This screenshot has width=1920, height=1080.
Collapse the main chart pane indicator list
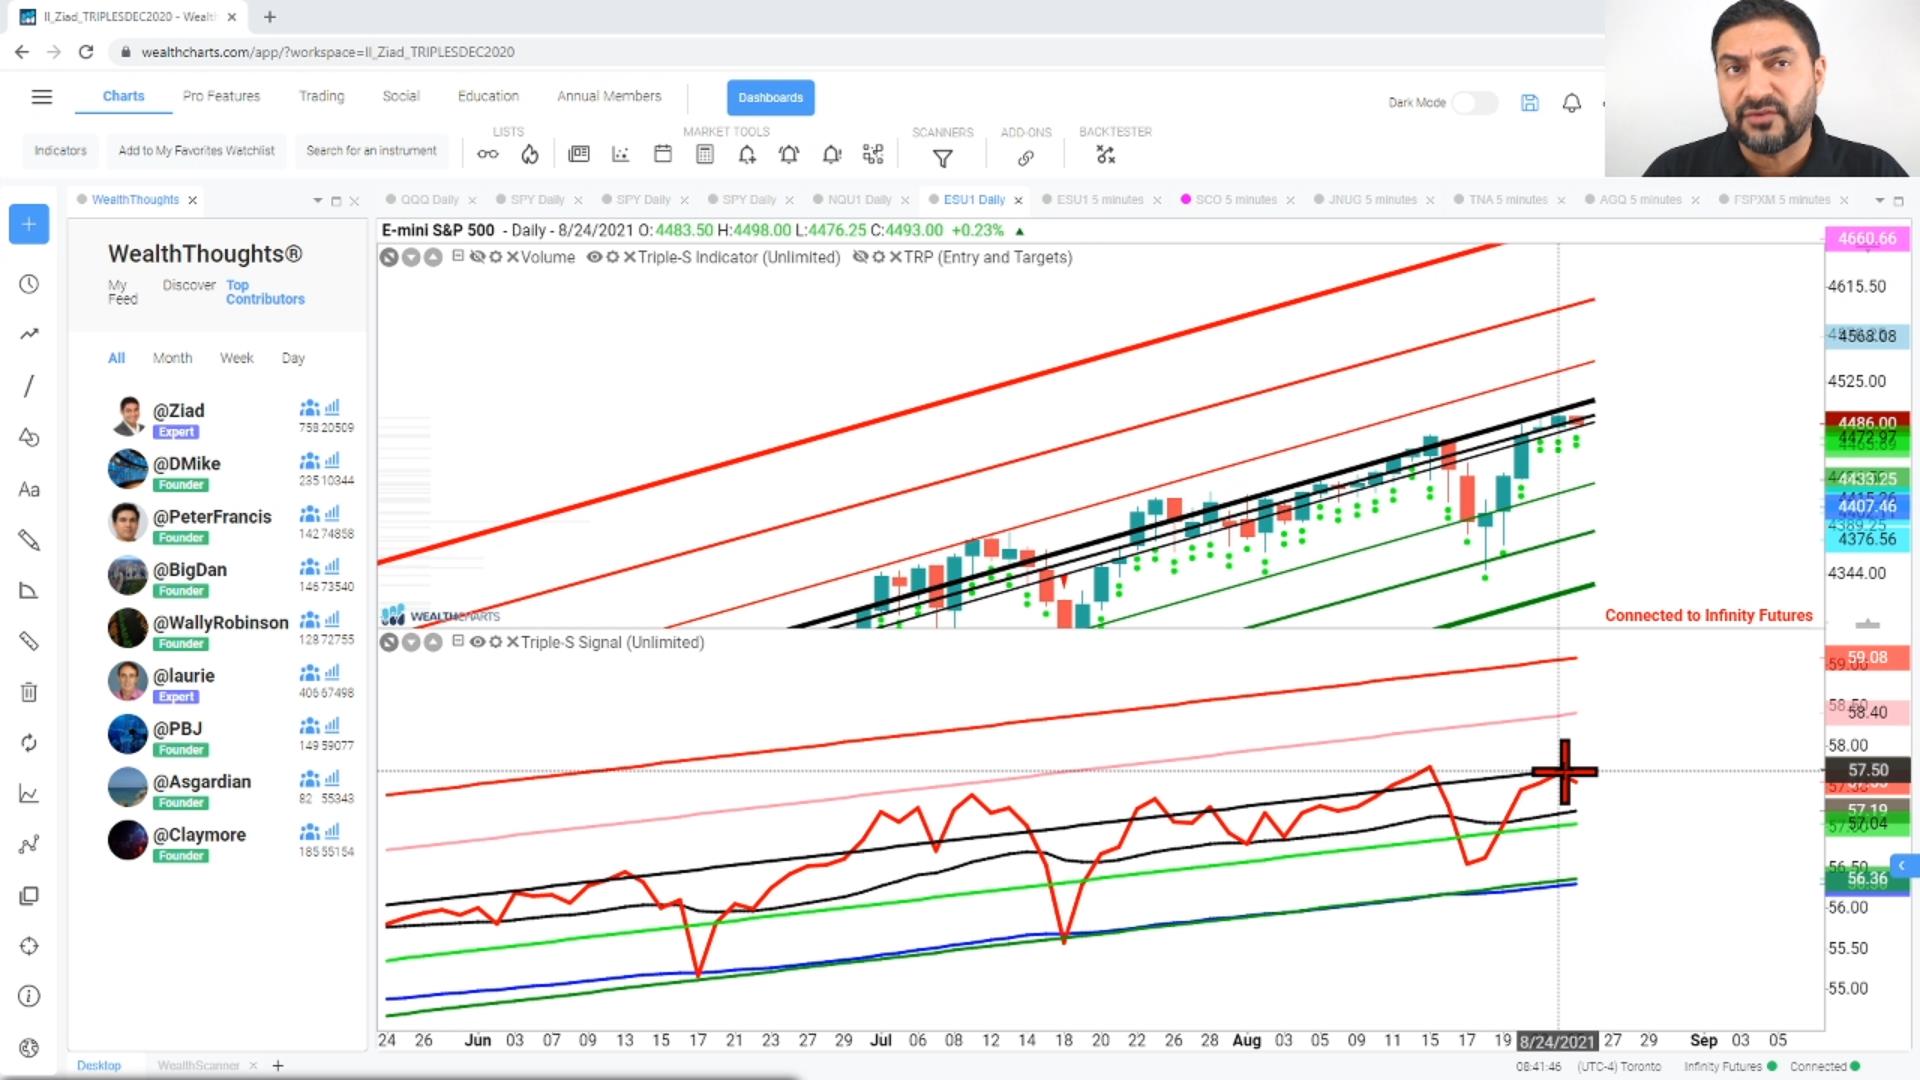point(458,256)
